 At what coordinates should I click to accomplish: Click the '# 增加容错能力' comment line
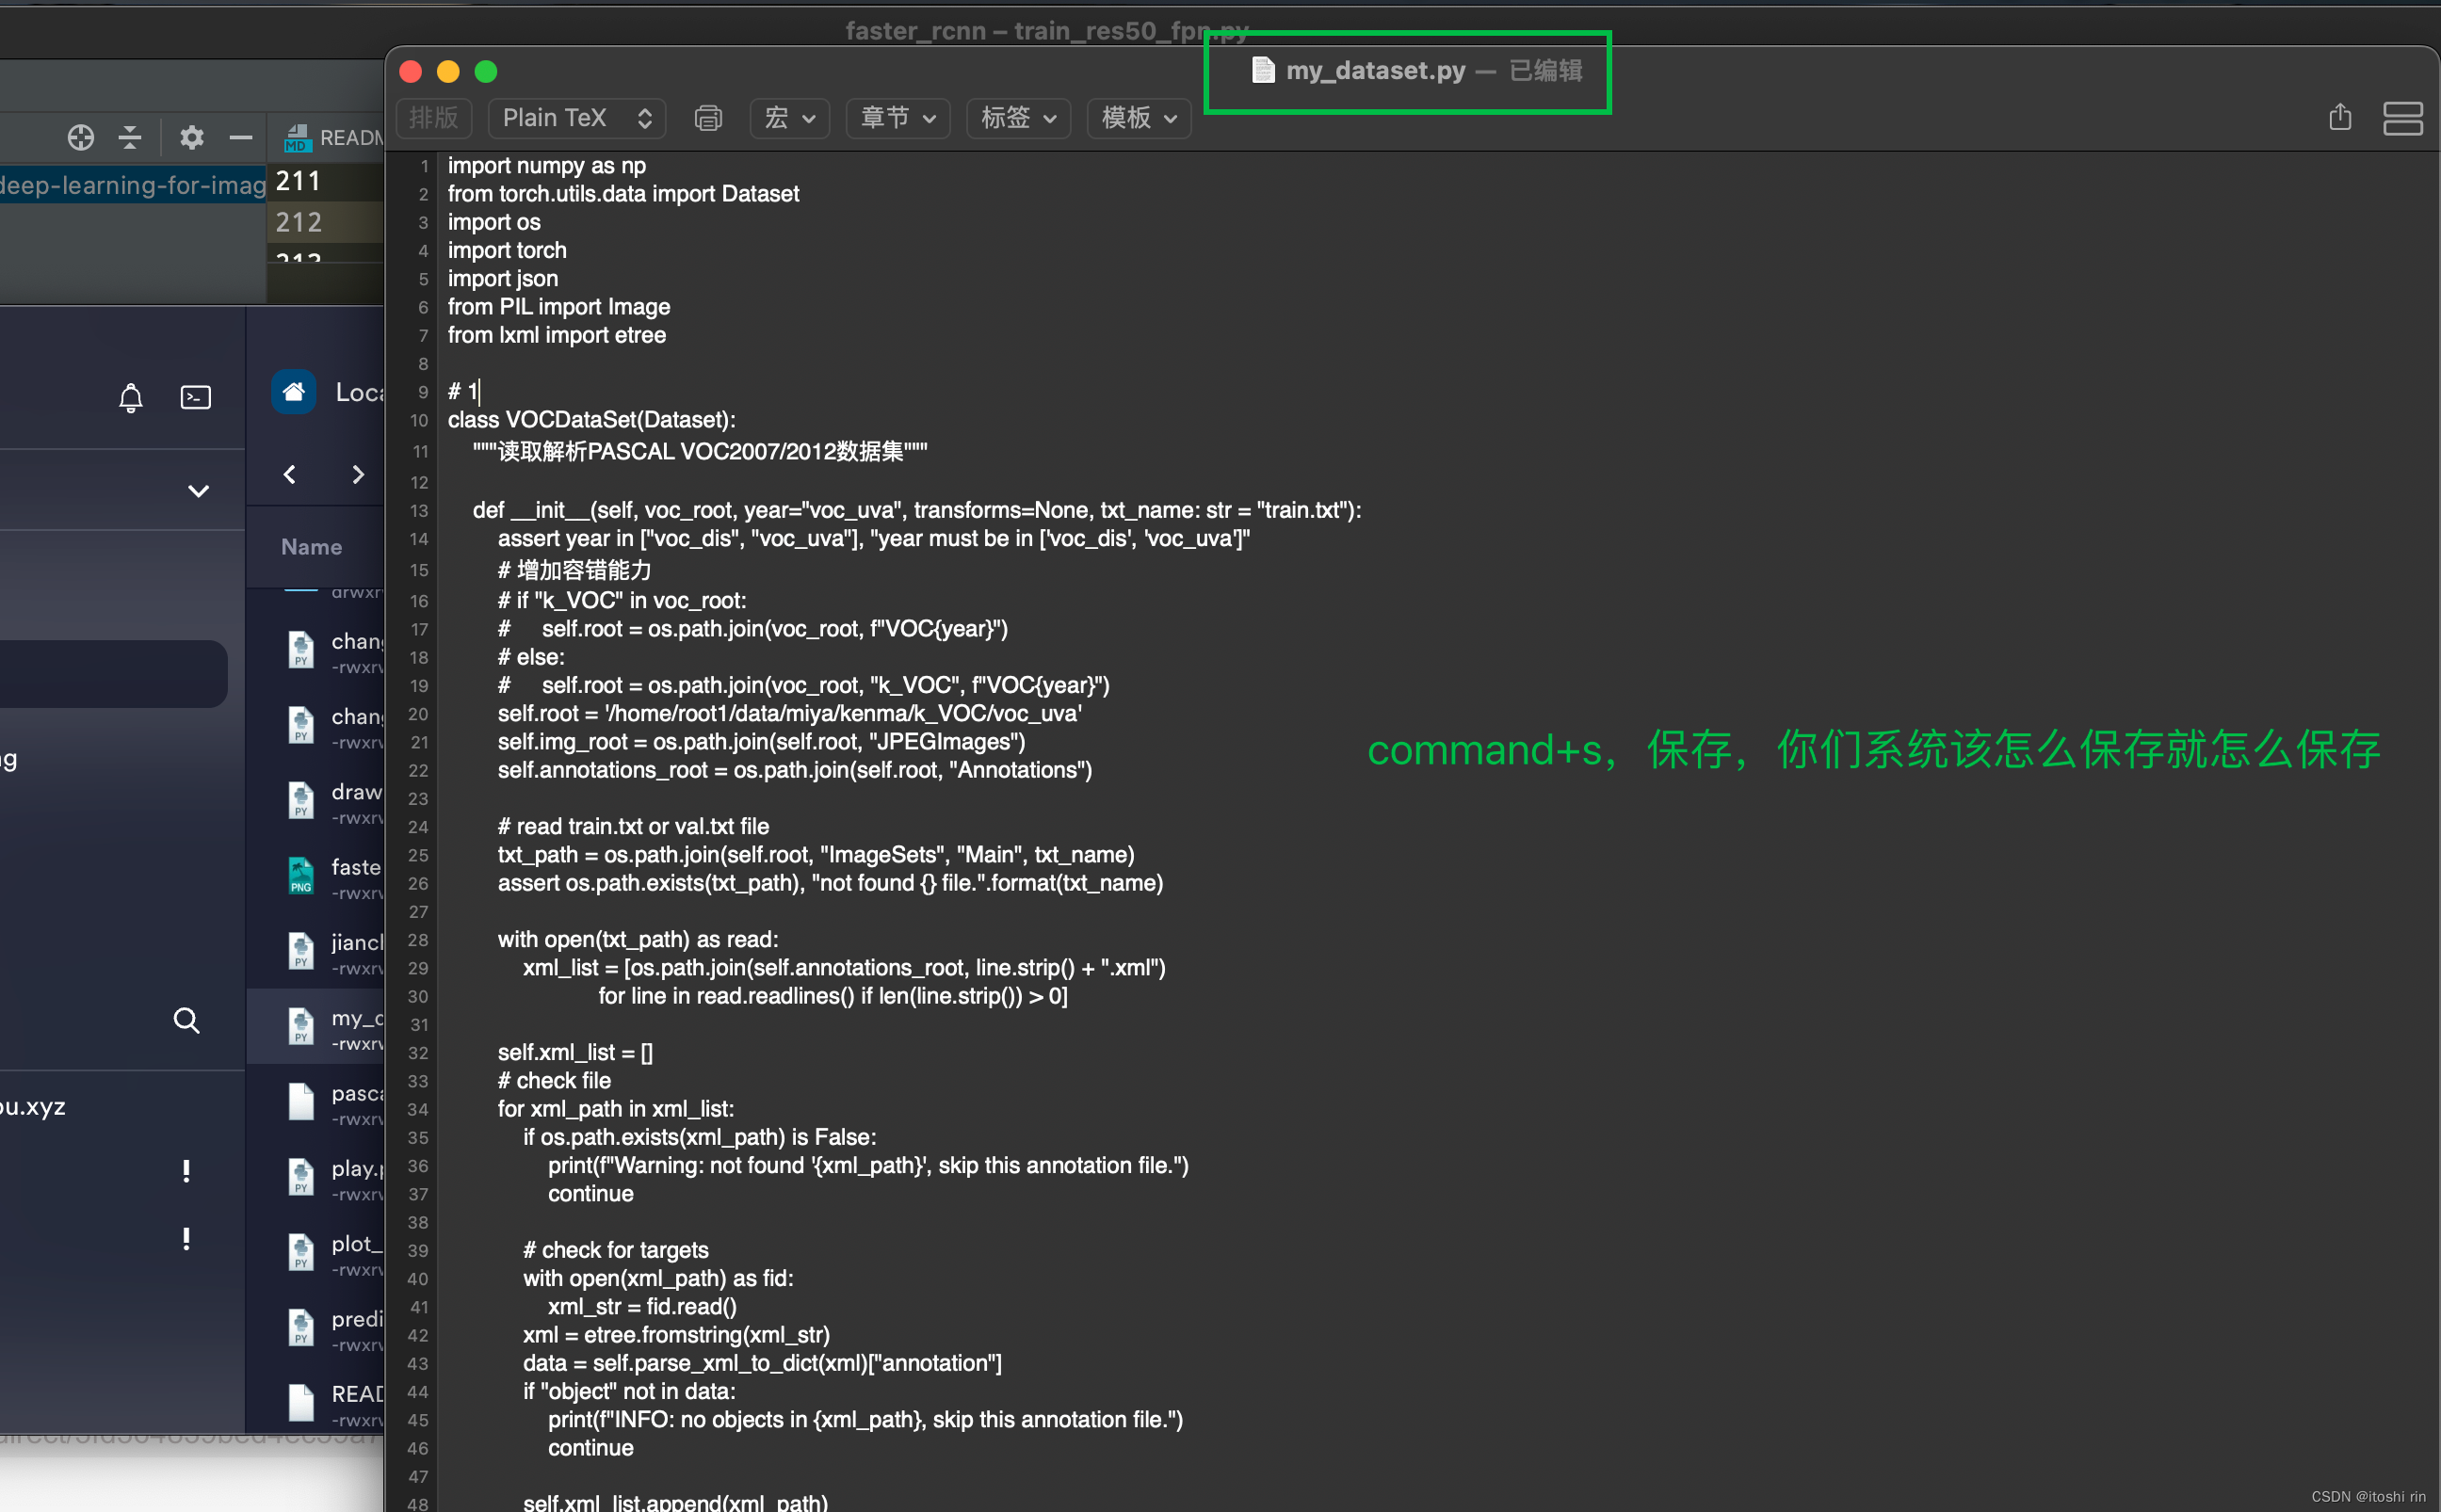pyautogui.click(x=574, y=570)
